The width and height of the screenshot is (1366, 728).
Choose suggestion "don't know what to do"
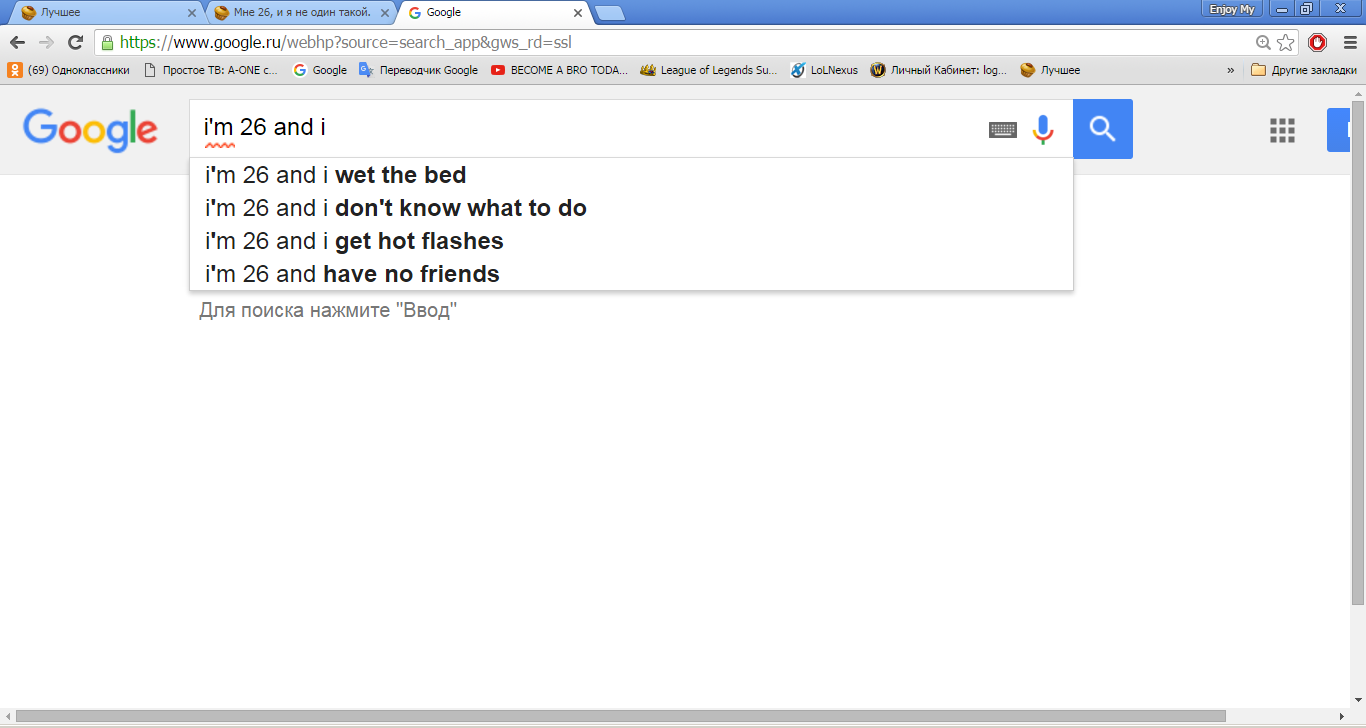(x=396, y=209)
